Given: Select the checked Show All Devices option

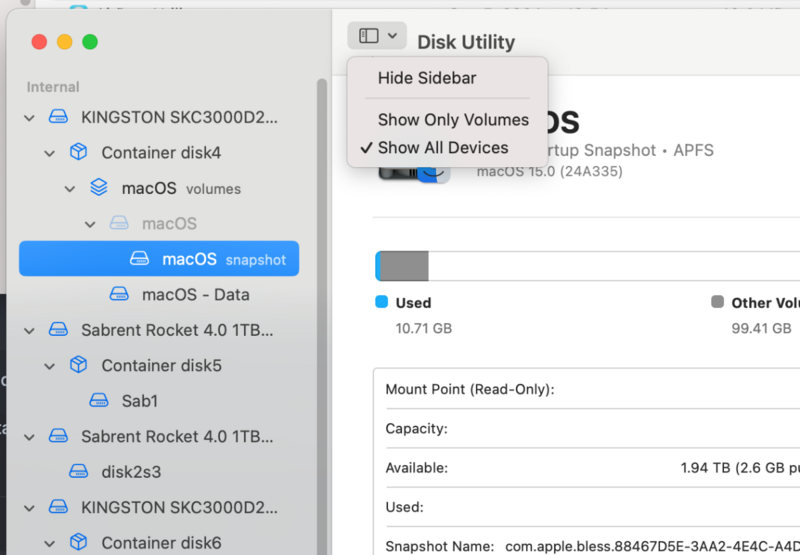Looking at the screenshot, I should tap(443, 148).
